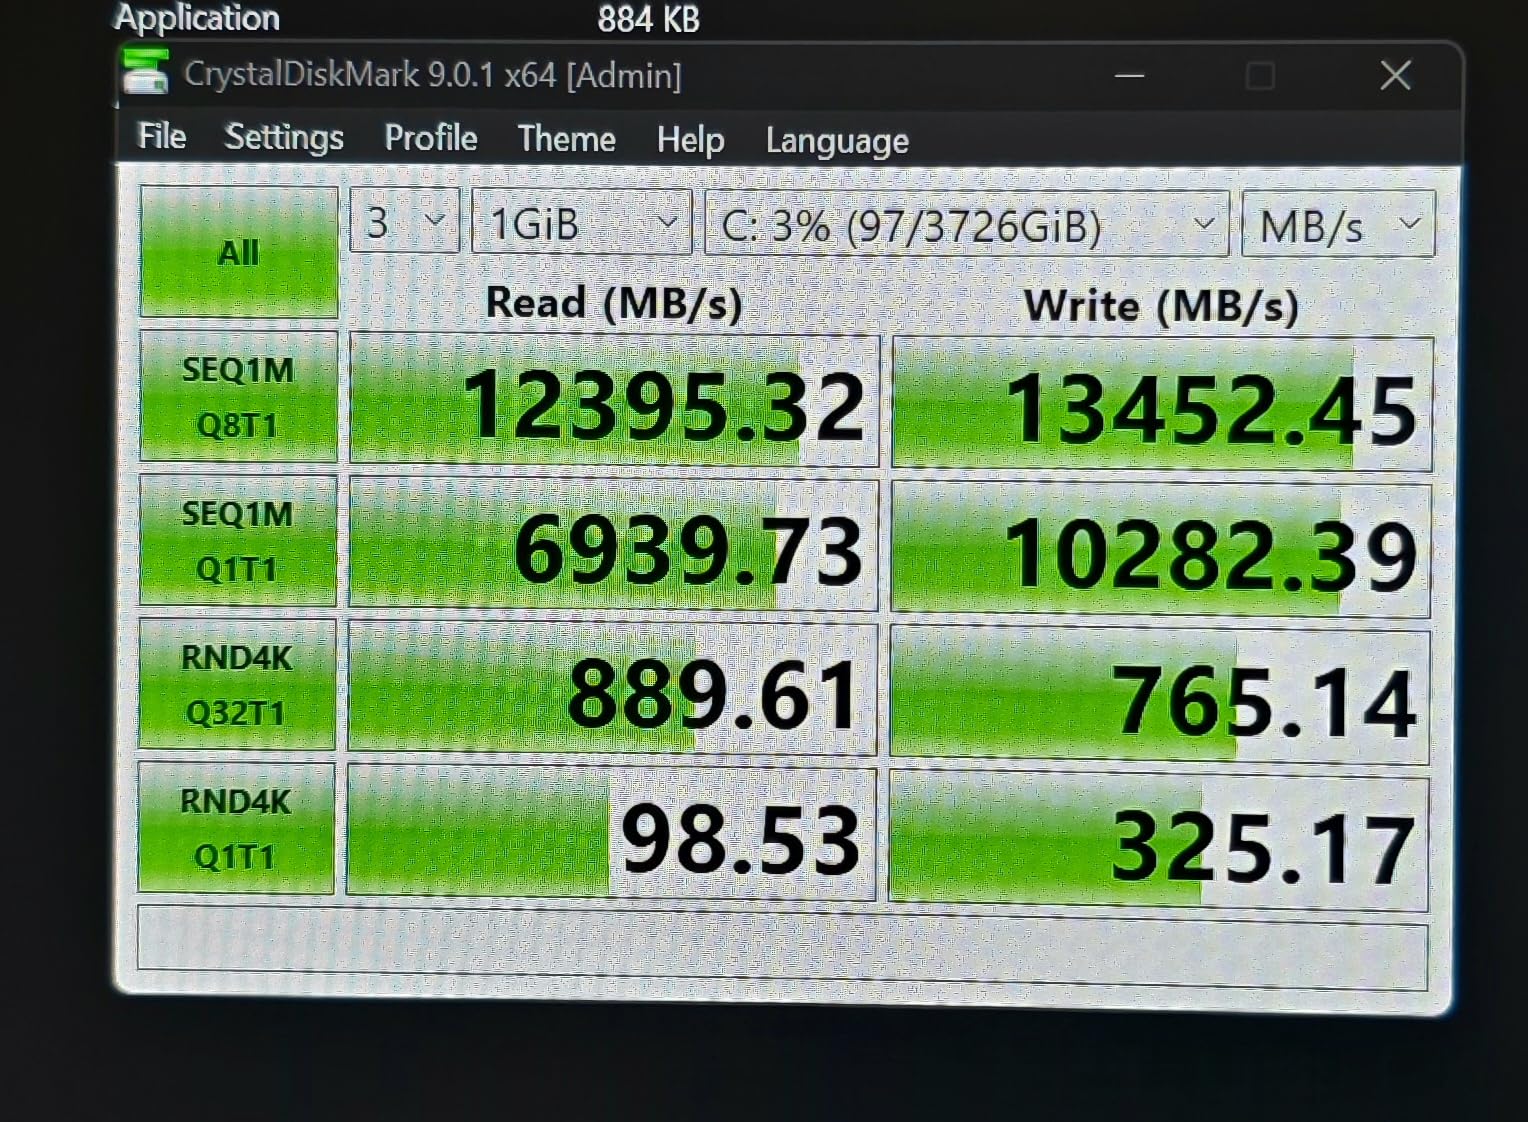Expand the MB/s unit dropdown
1528x1122 pixels.
tap(1338, 225)
